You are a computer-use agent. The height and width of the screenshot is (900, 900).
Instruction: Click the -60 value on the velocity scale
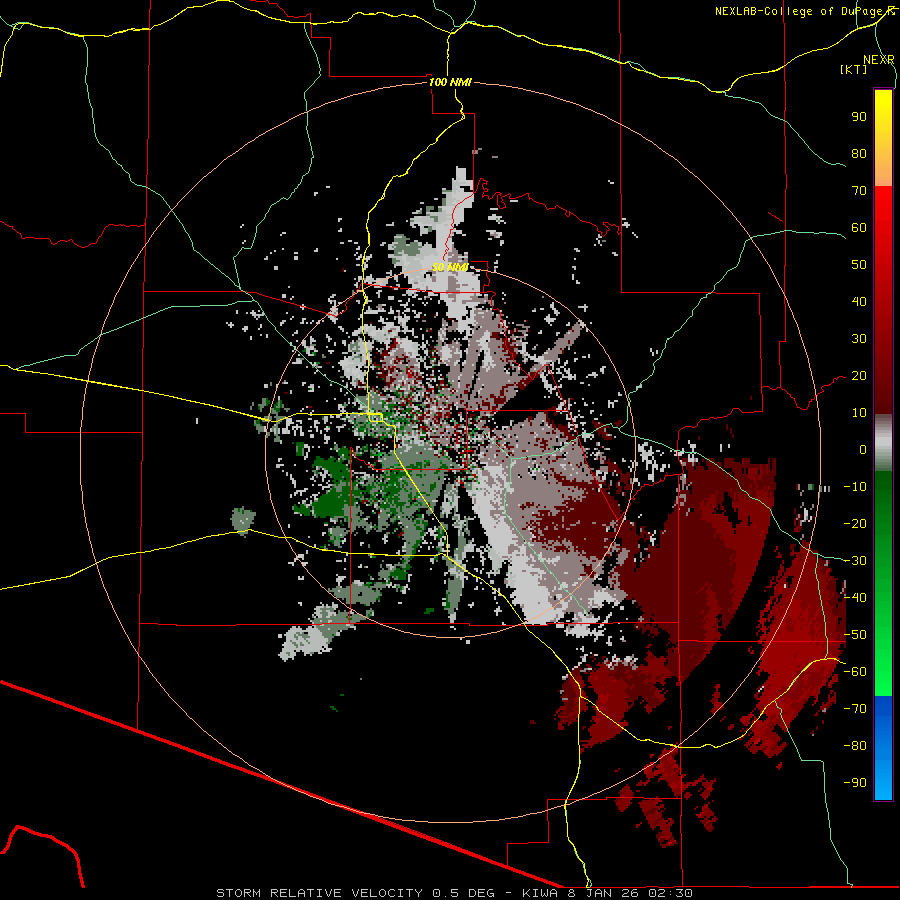855,672
